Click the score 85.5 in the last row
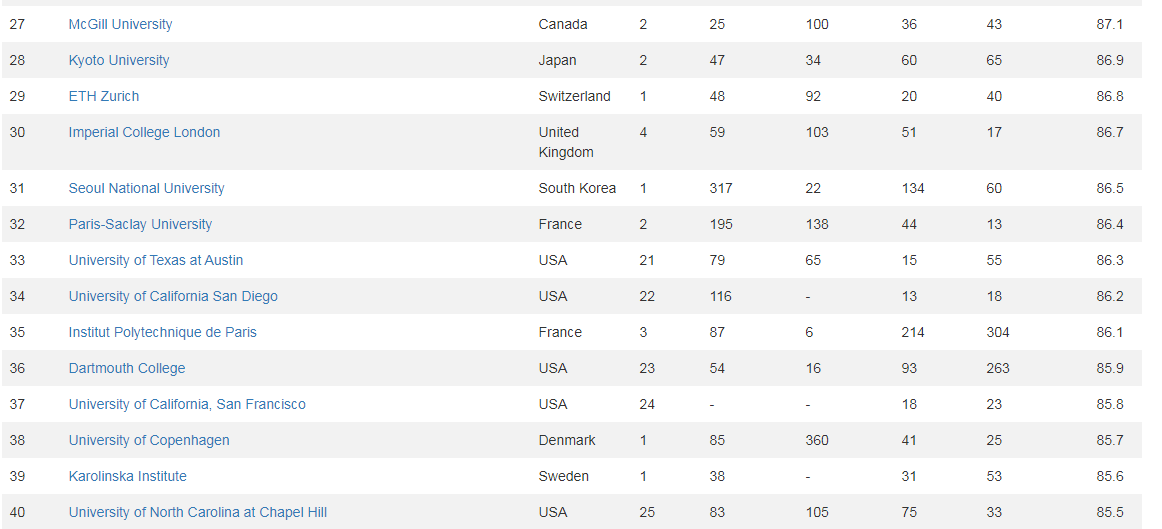1162x529 pixels. coord(1109,512)
